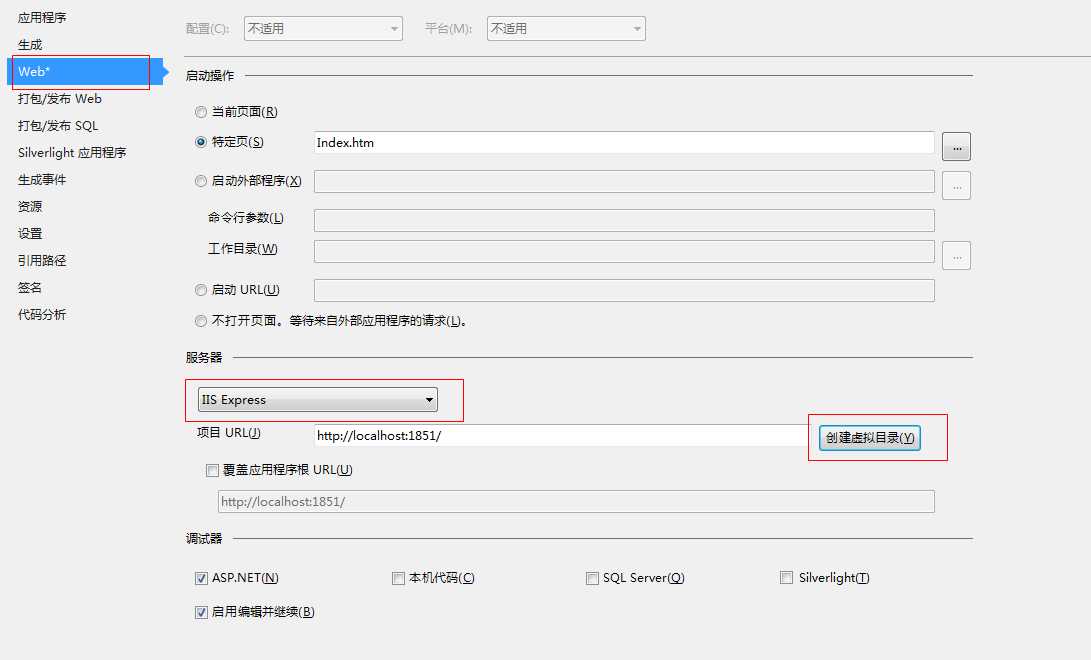The height and width of the screenshot is (660, 1091).
Task: Open the 设置 tab
Action: (x=30, y=234)
